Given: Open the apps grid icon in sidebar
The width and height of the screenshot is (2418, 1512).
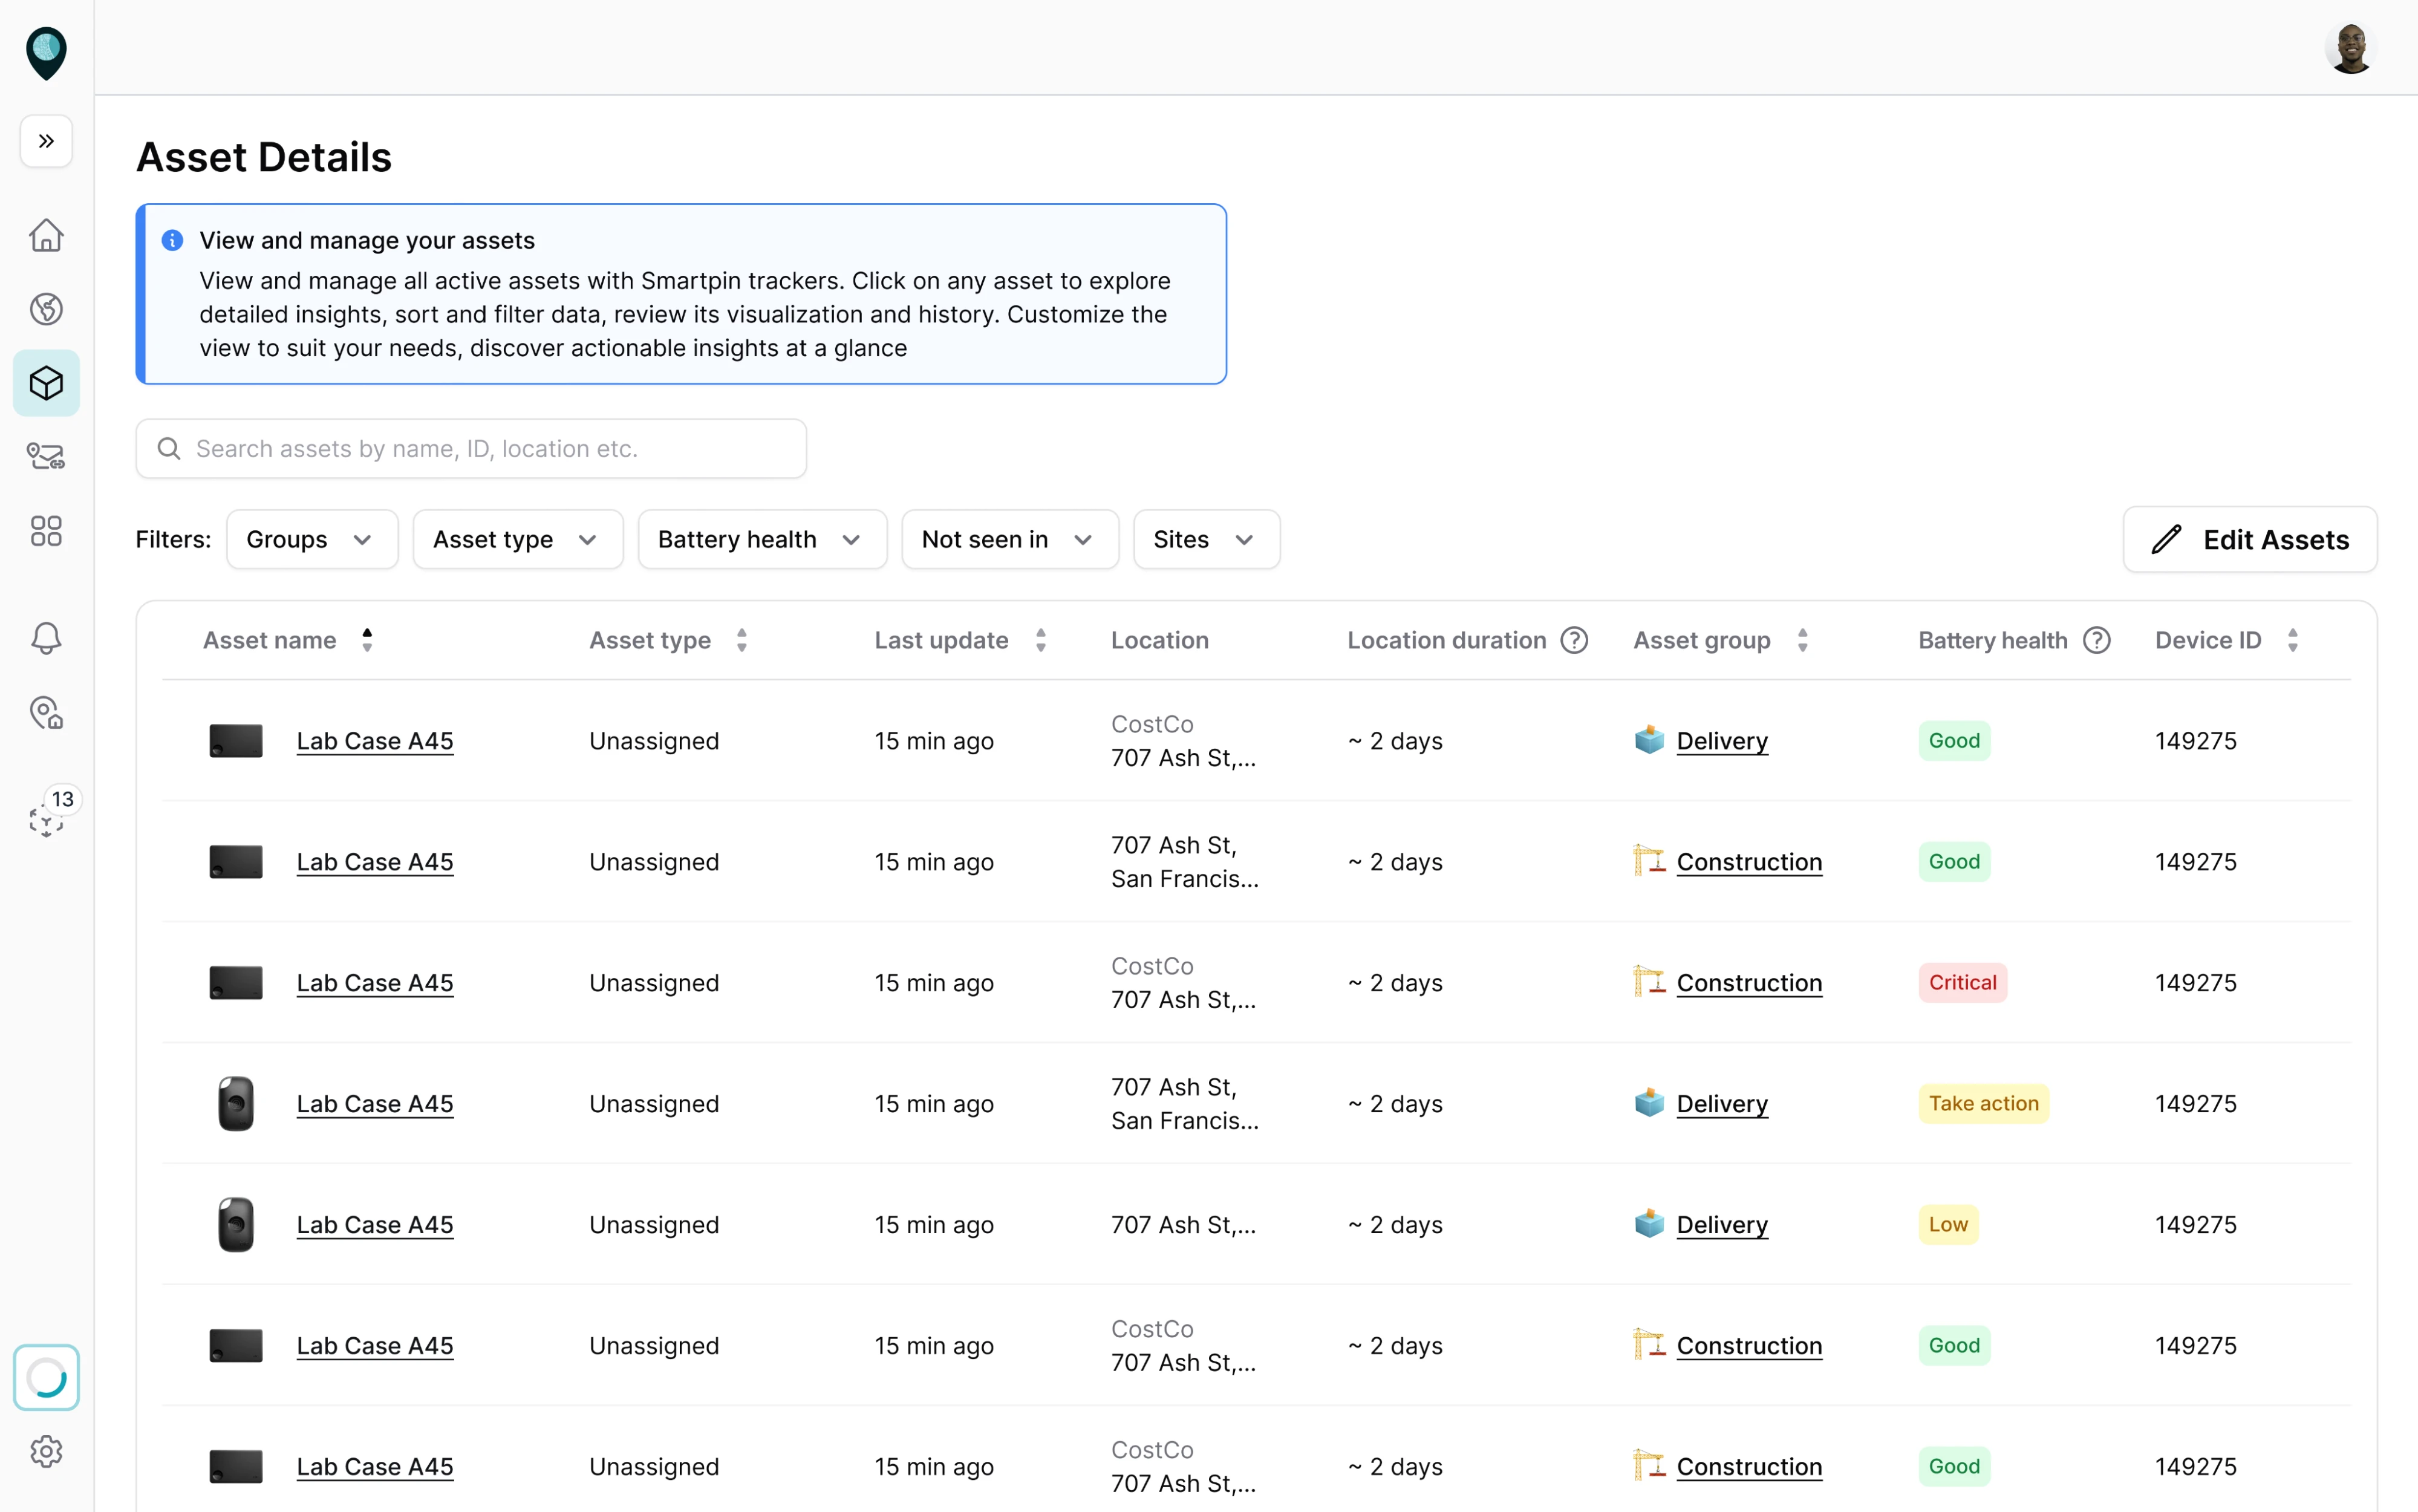Looking at the screenshot, I should pos(46,531).
